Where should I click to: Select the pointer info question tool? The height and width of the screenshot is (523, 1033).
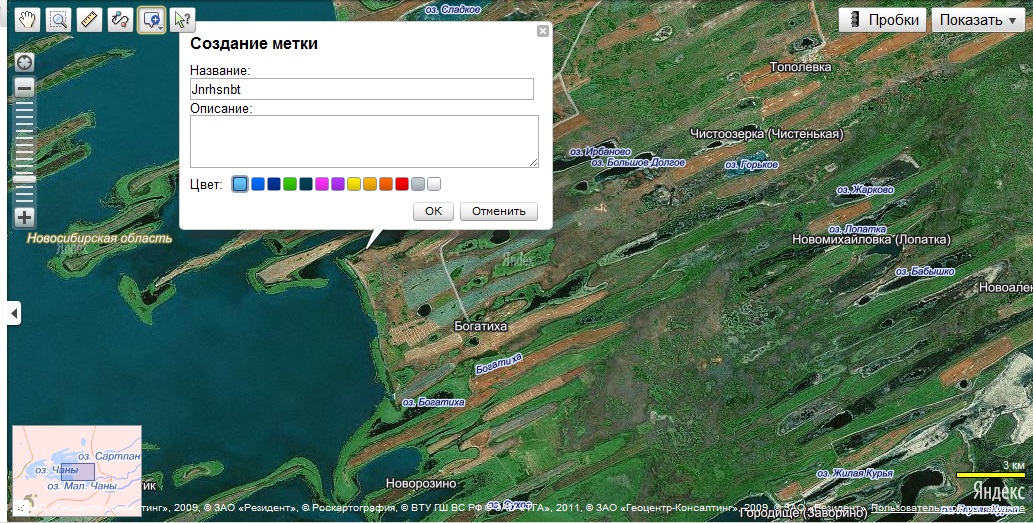pos(182,19)
